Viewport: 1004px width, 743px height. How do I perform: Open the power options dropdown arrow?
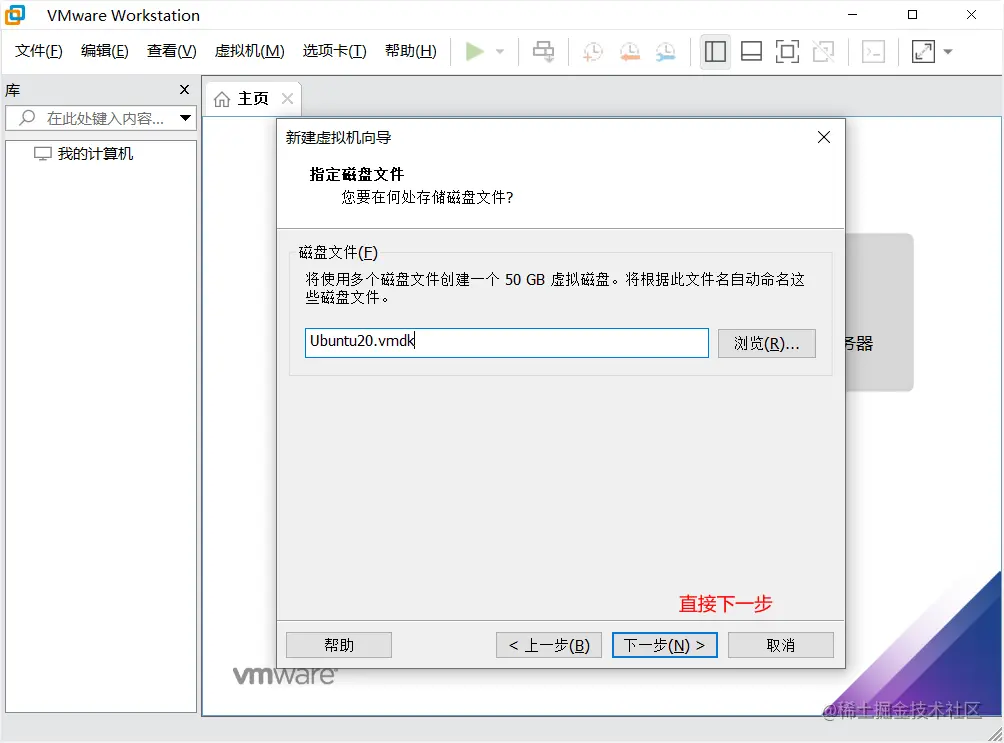click(x=500, y=51)
